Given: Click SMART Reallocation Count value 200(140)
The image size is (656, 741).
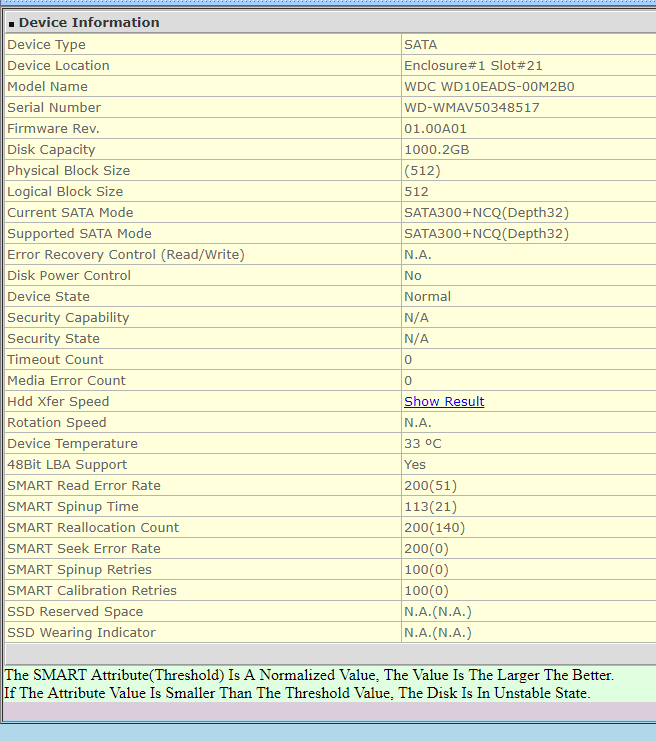Looking at the screenshot, I should [x=434, y=527].
